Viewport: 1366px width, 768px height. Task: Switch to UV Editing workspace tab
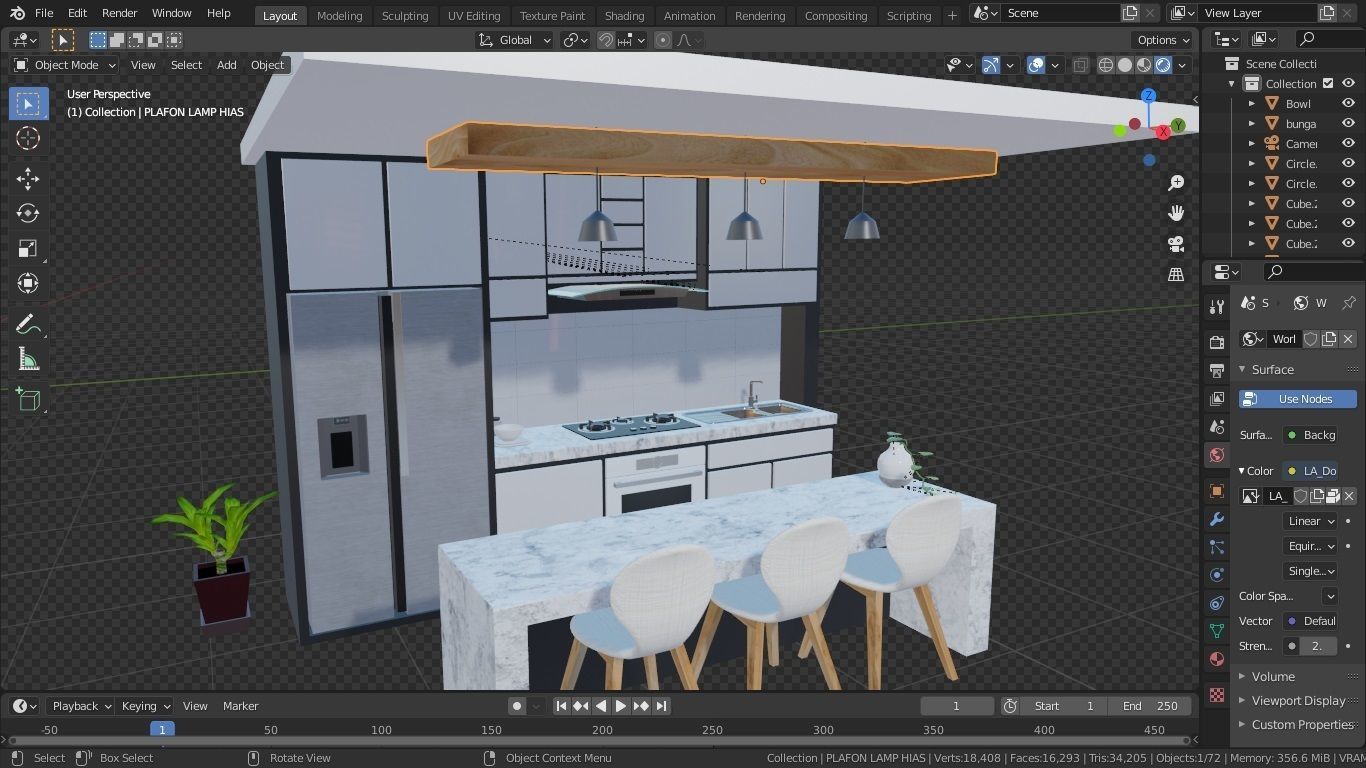474,15
